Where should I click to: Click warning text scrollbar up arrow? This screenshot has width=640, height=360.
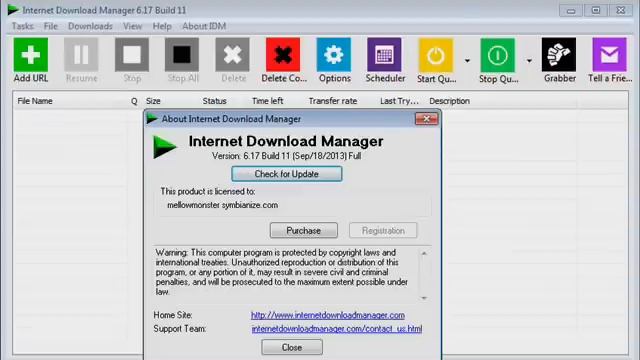(424, 253)
